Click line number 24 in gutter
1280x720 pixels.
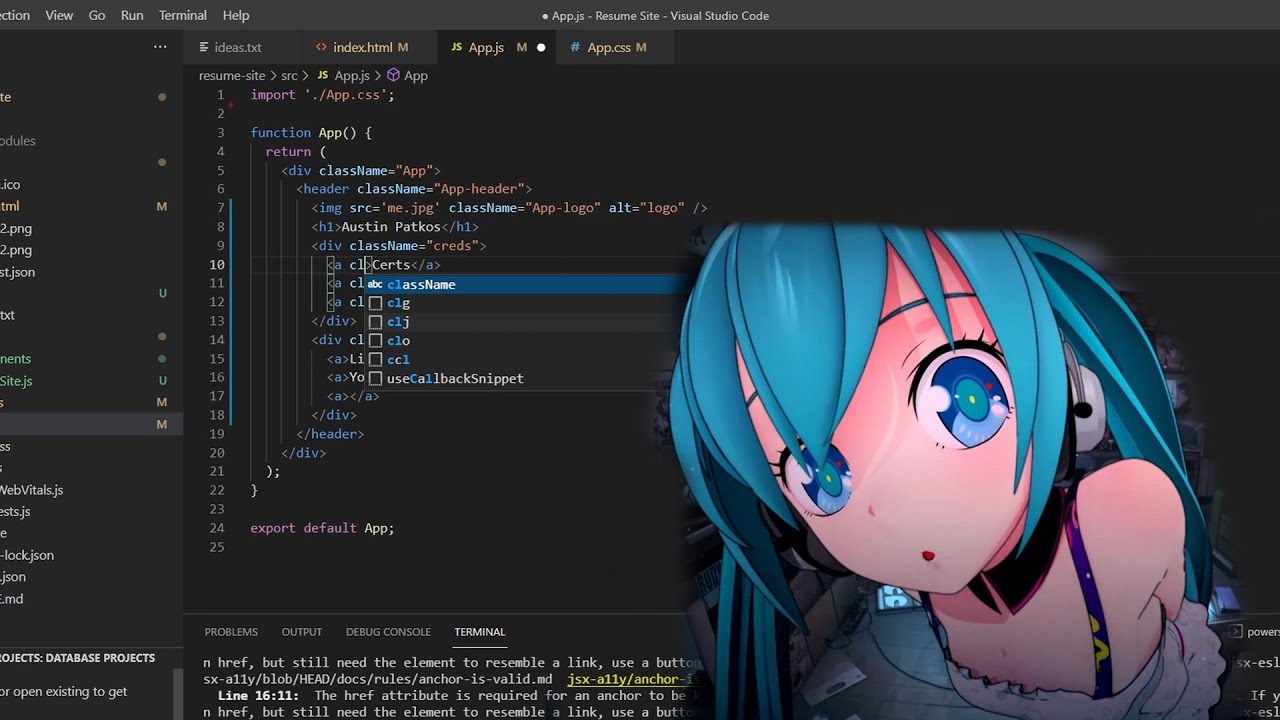(217, 528)
